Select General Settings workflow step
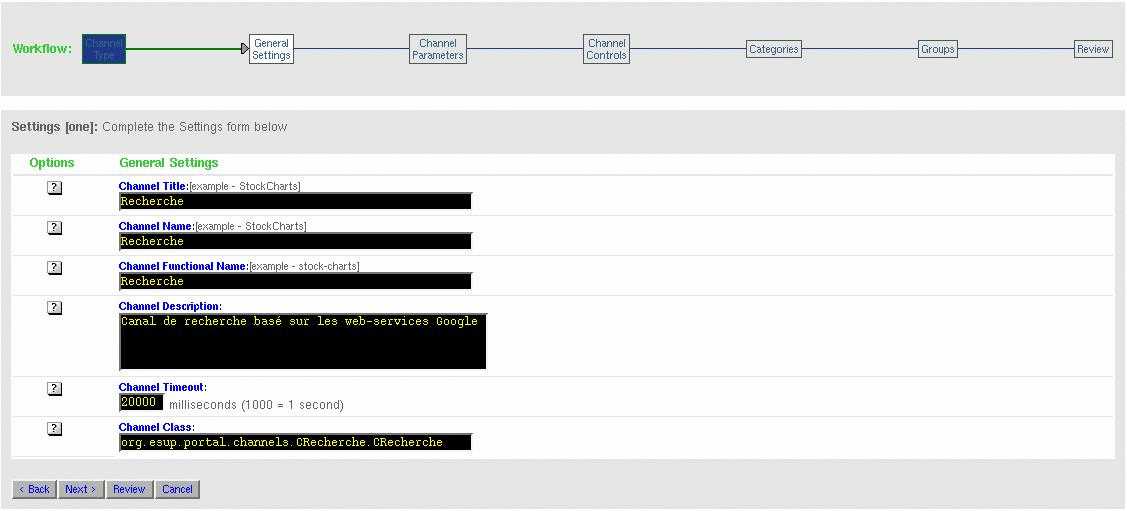 tap(271, 49)
